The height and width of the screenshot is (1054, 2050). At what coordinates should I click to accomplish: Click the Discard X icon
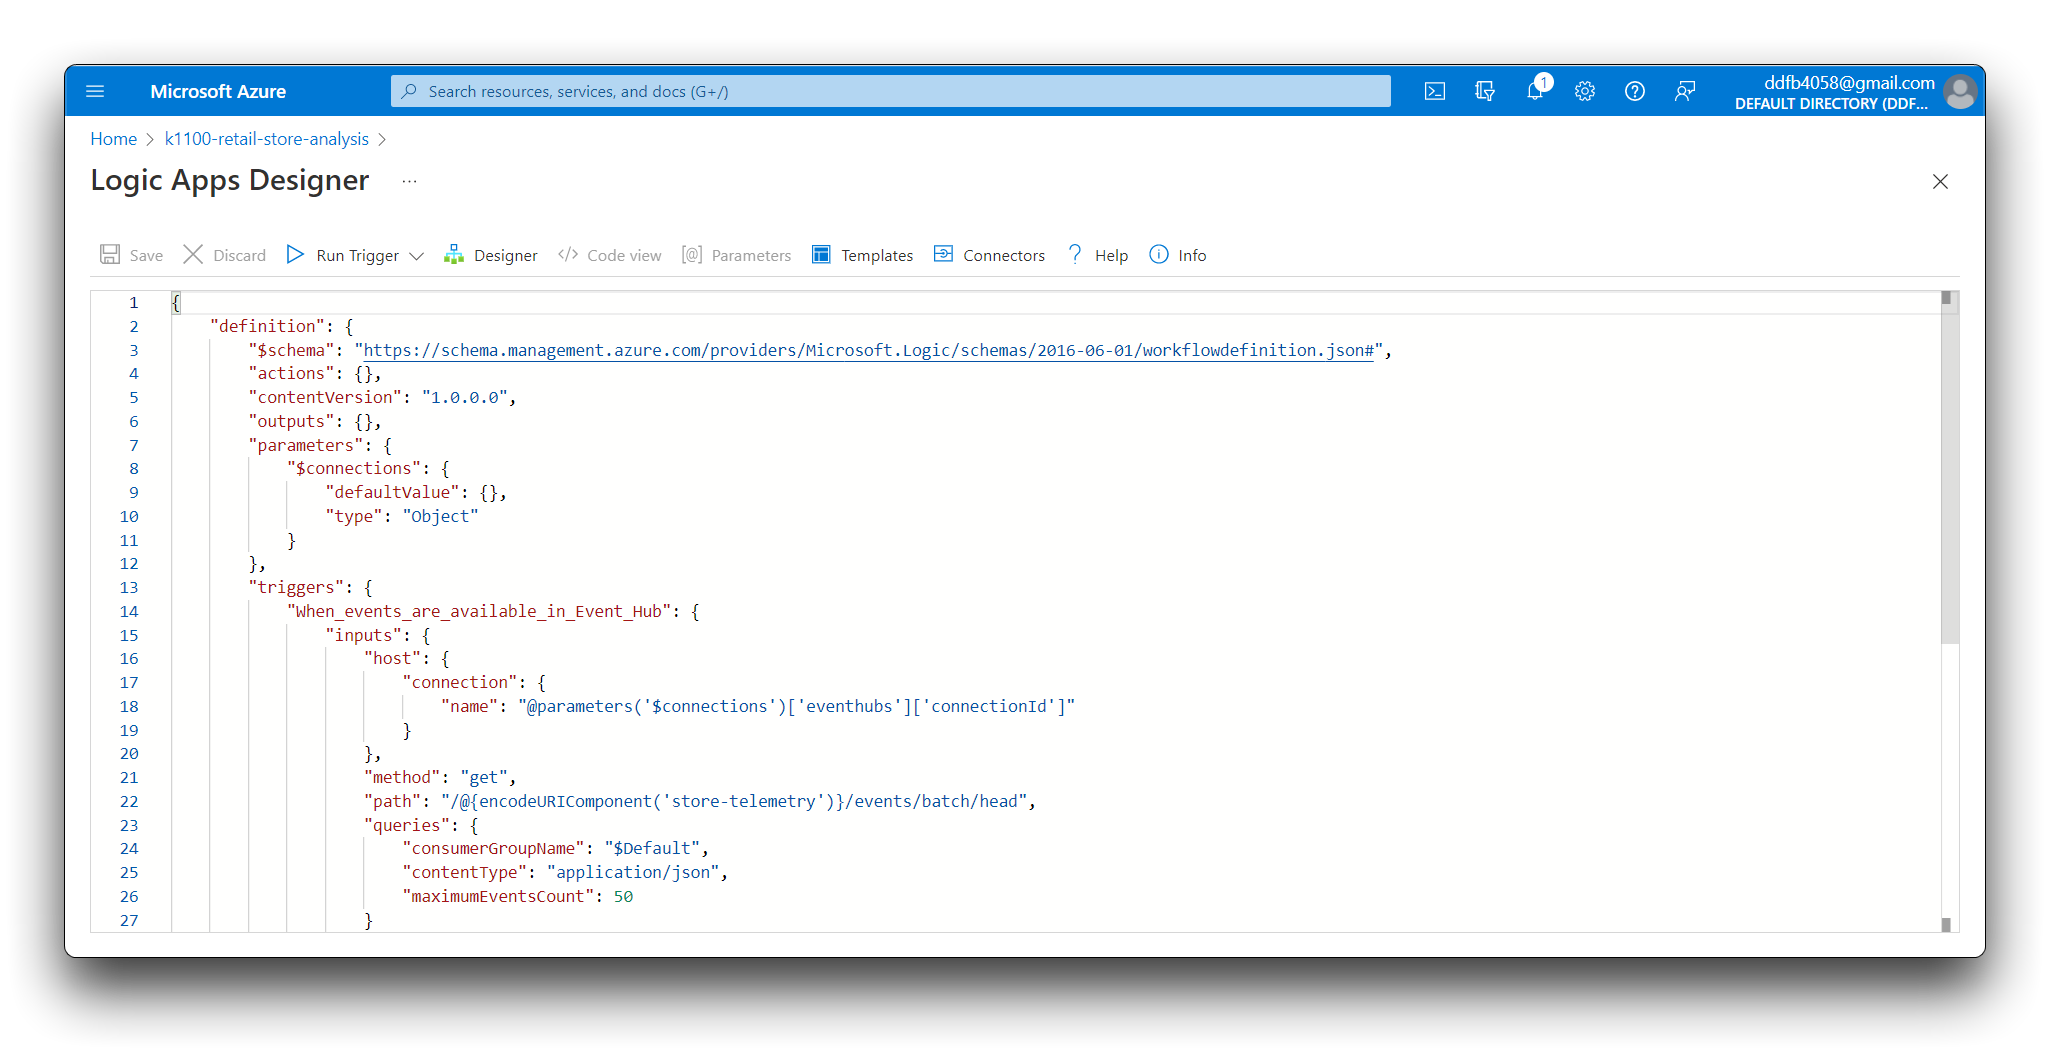[193, 254]
